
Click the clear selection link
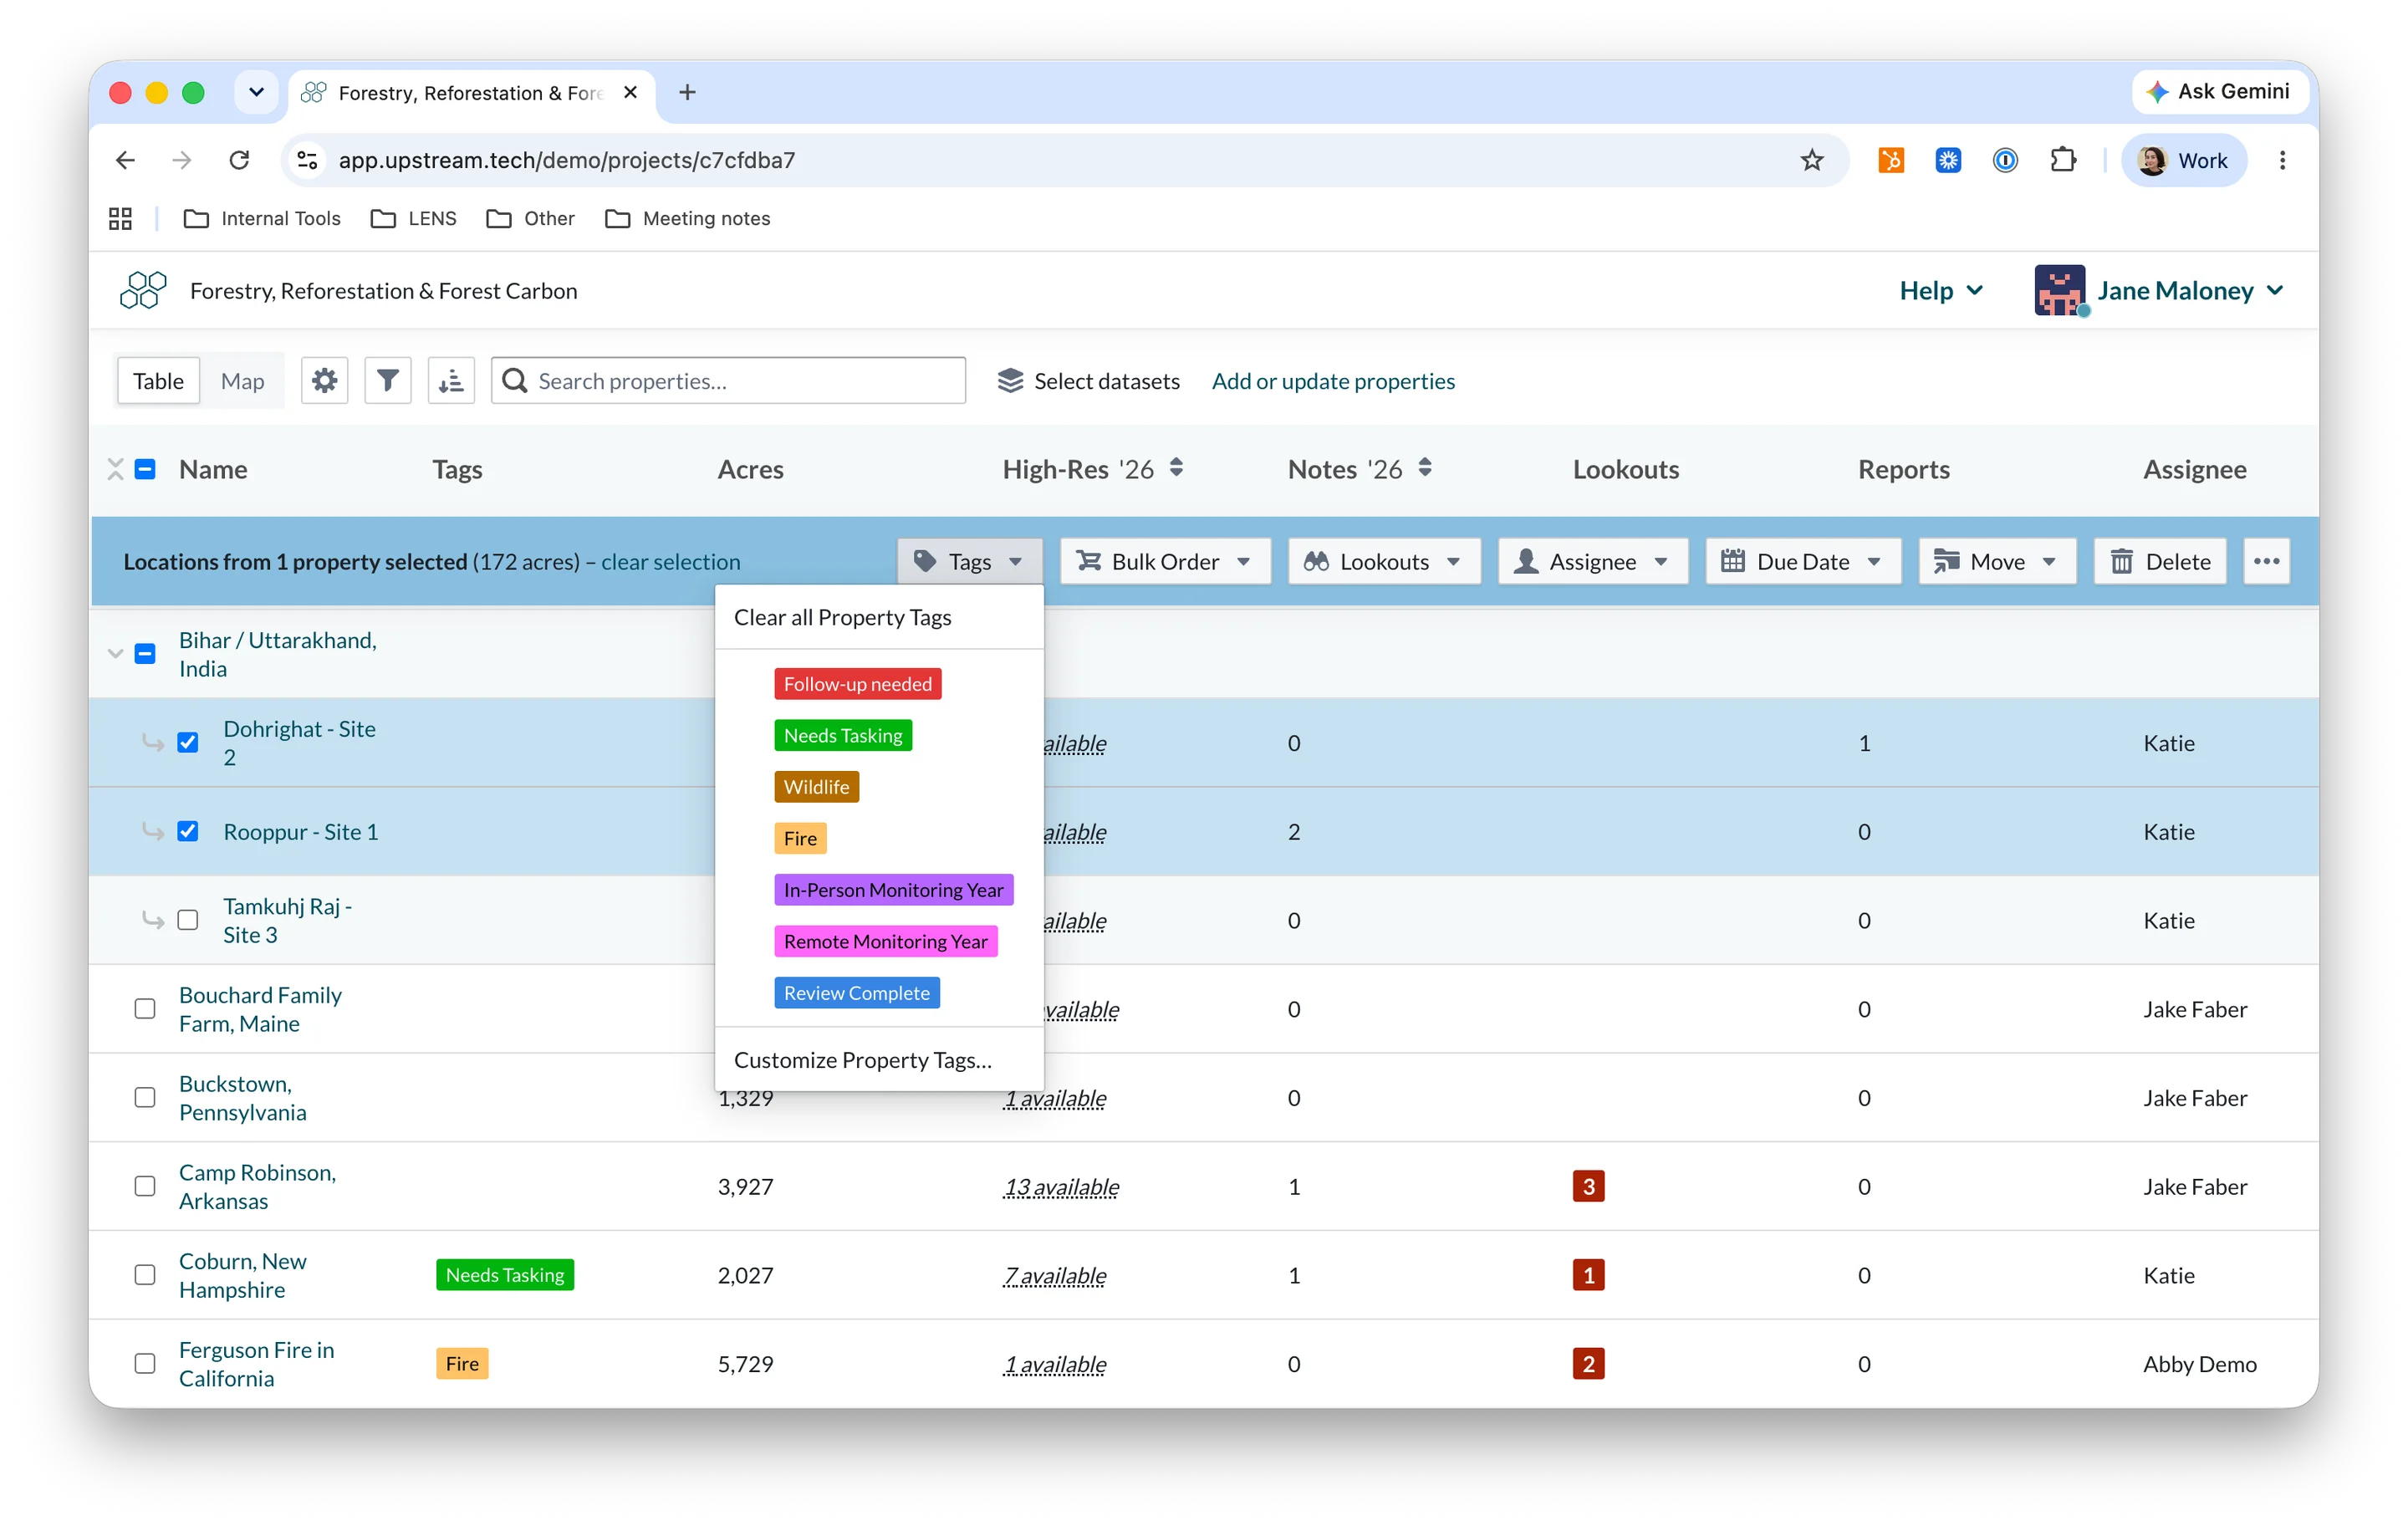click(670, 562)
